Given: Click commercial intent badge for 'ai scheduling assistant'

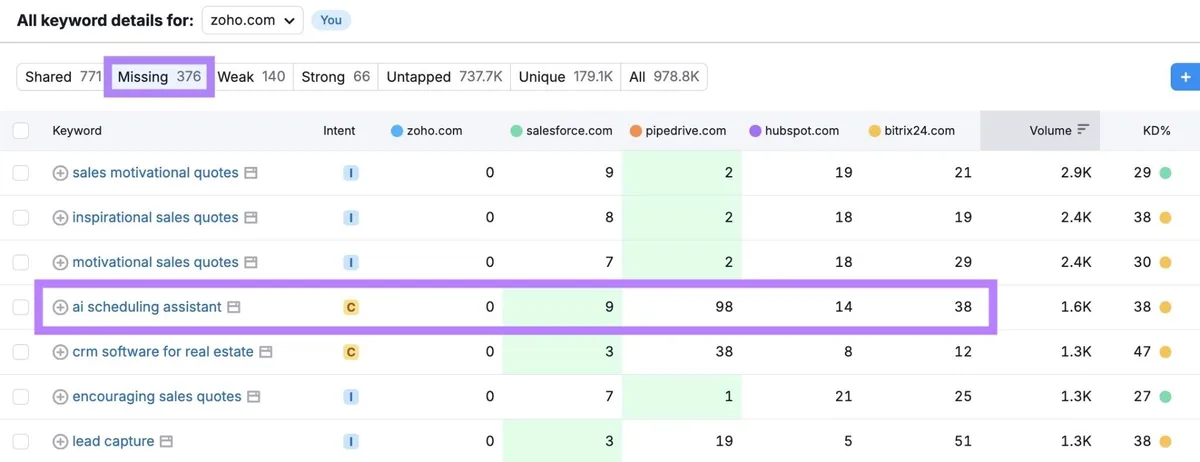Looking at the screenshot, I should click(351, 307).
